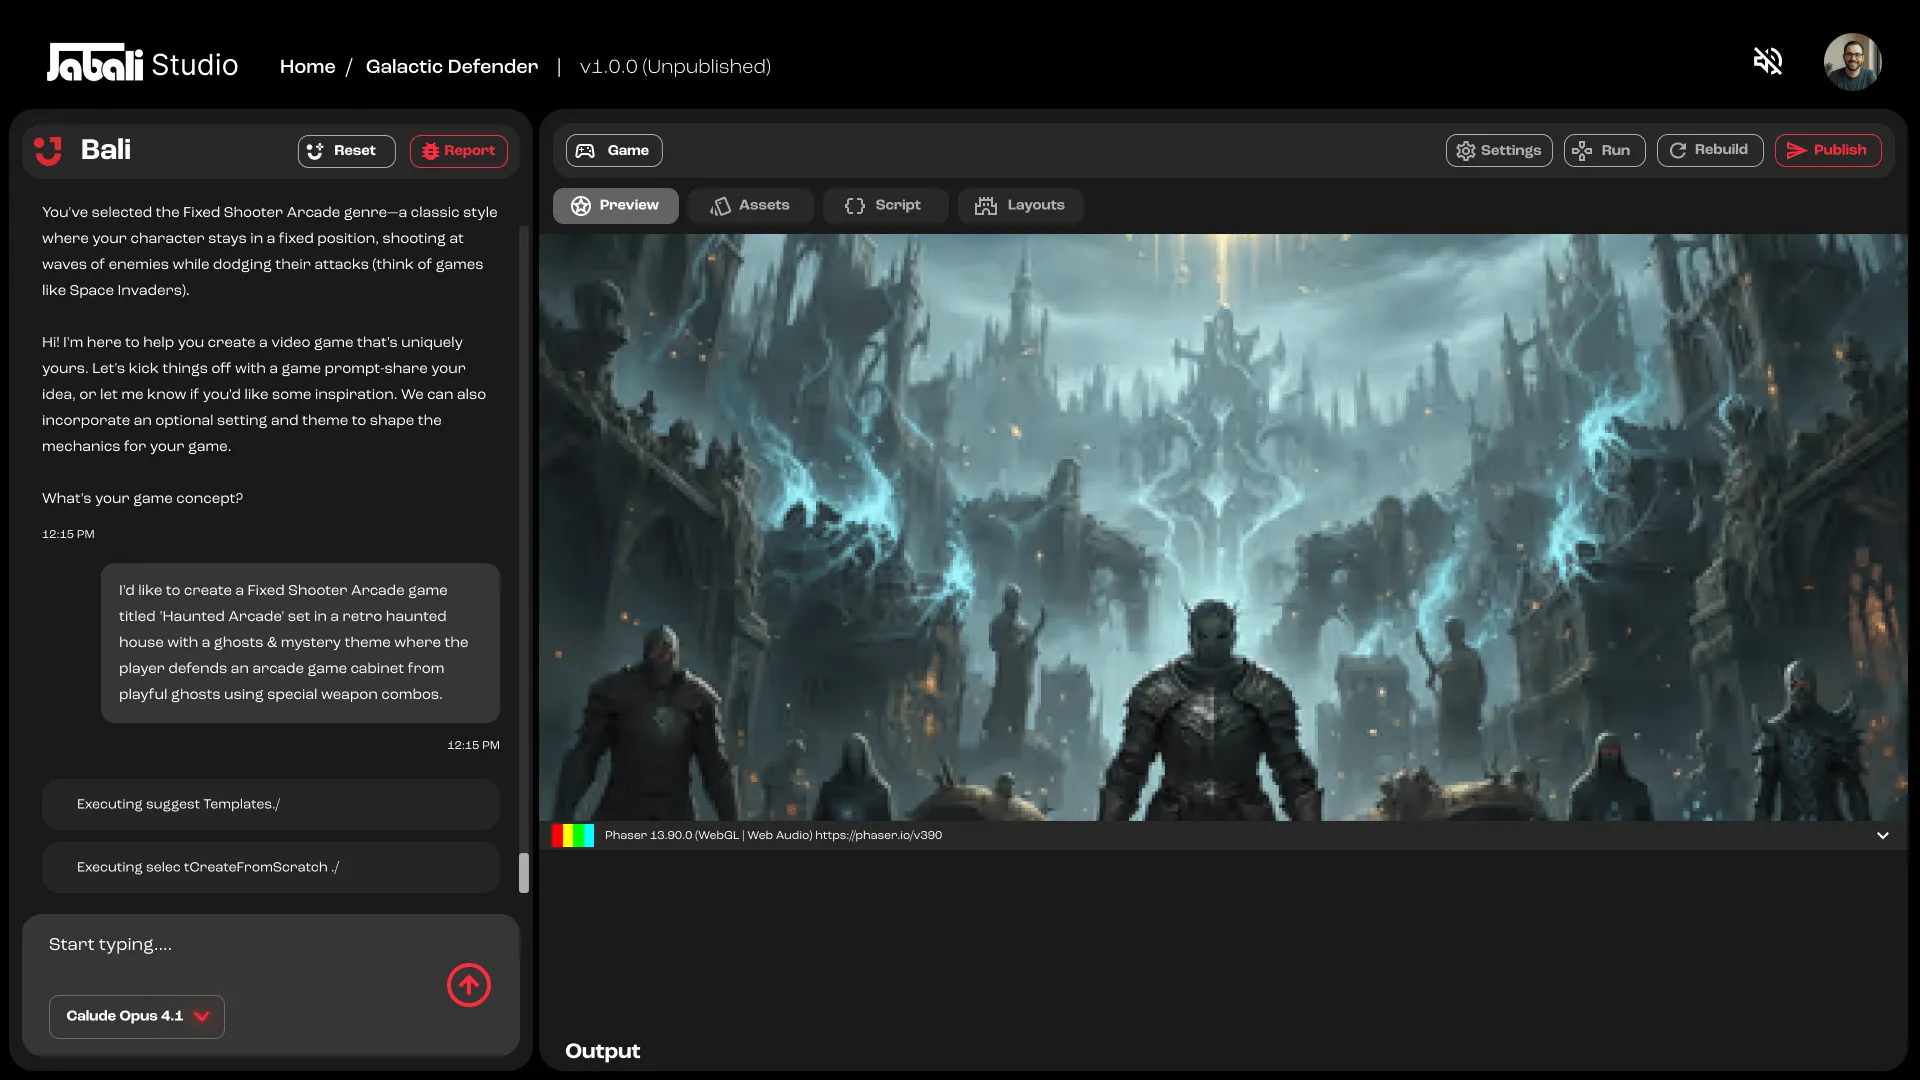Toggle the Preview mode
This screenshot has height=1080, width=1920.
tap(615, 205)
